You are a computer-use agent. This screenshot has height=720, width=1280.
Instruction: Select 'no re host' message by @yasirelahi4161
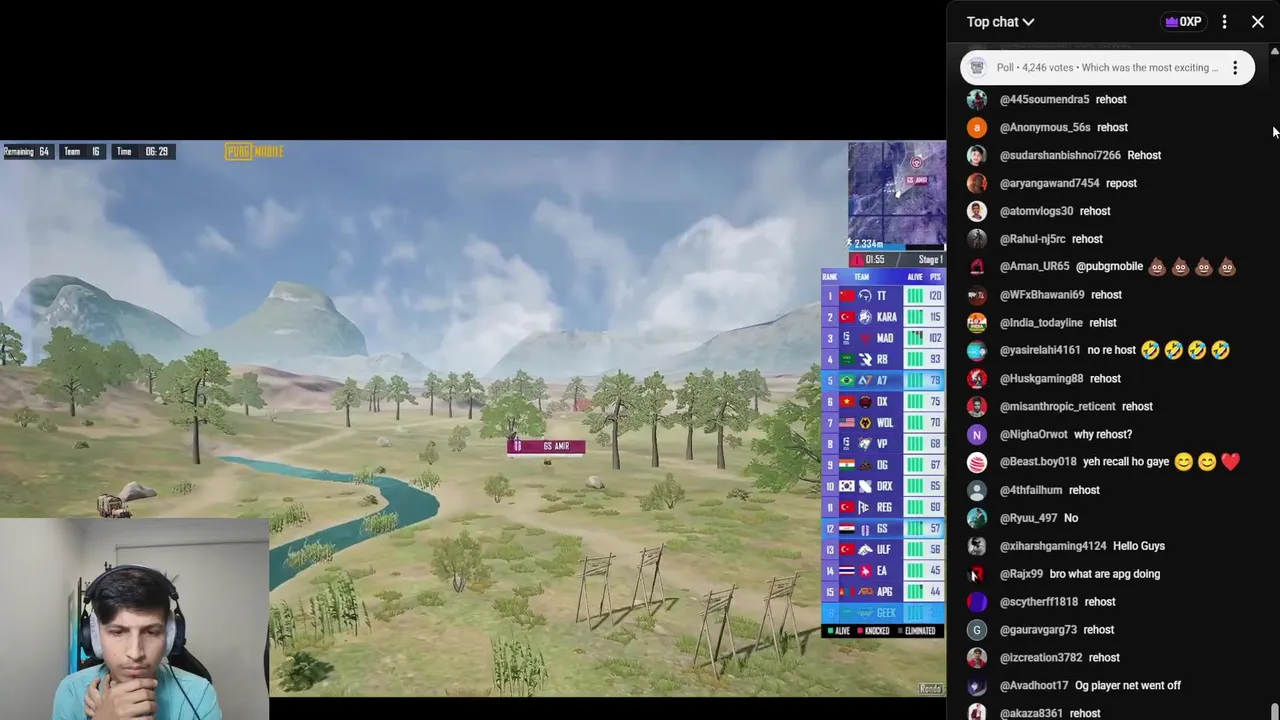pyautogui.click(x=1112, y=350)
